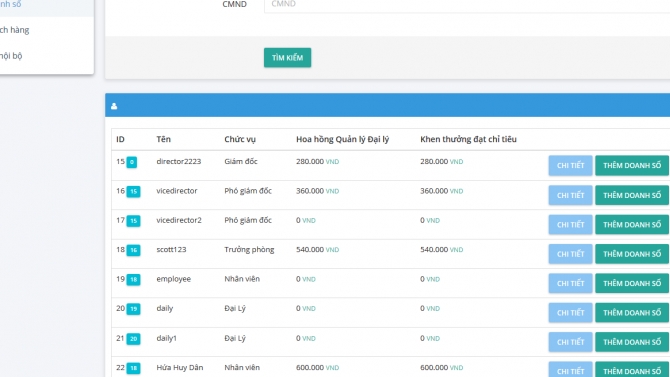The width and height of the screenshot is (670, 377).
Task: Click badge 19 beside ID 20
Action: click(x=133, y=309)
